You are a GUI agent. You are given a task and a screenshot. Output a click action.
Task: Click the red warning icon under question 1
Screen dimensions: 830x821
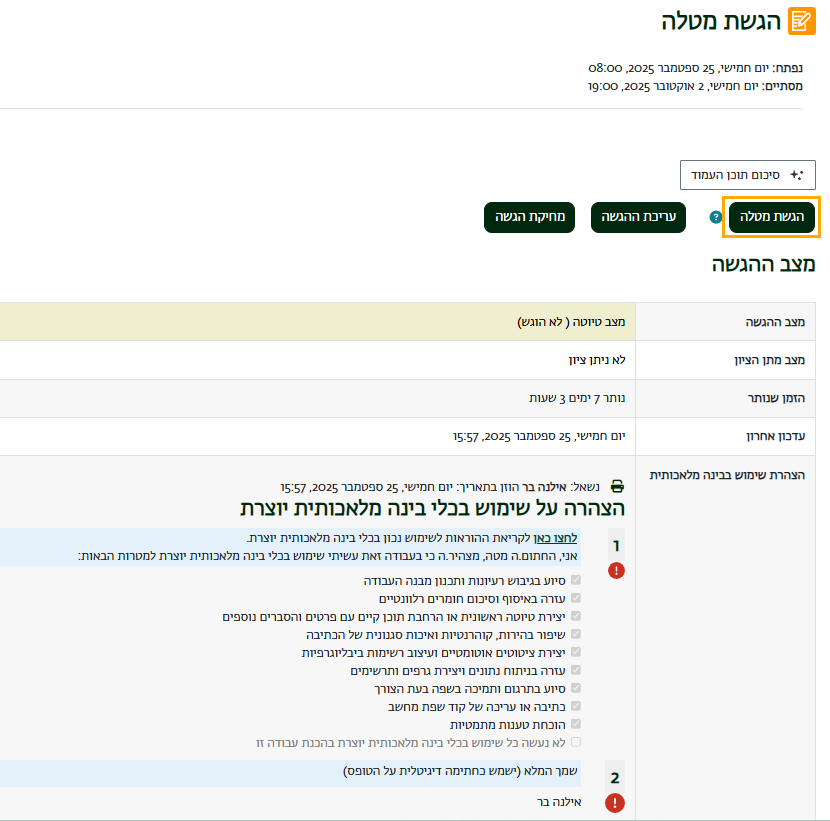[x=616, y=571]
